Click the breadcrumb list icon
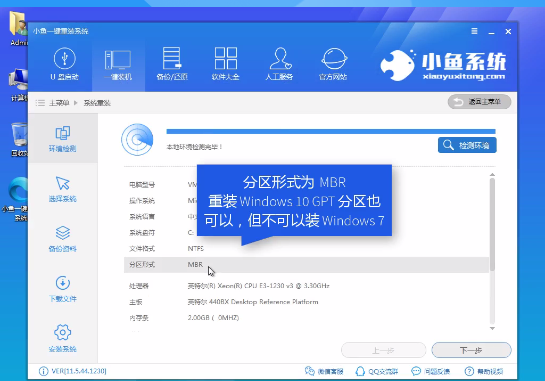545x381 pixels. [40, 103]
